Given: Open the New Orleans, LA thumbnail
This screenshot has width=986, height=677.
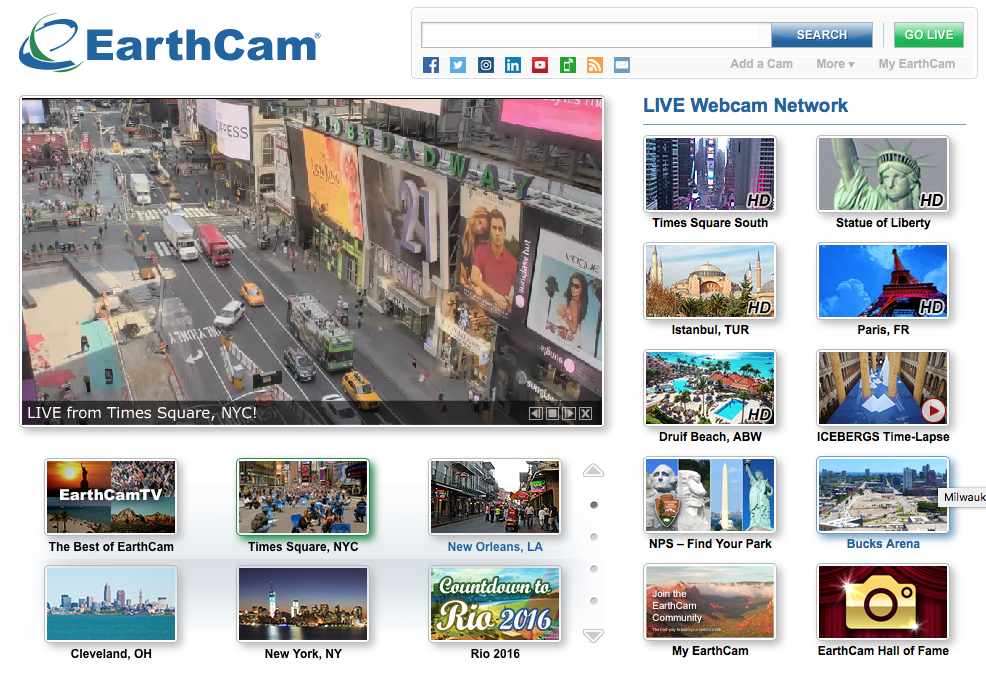Looking at the screenshot, I should pos(495,497).
